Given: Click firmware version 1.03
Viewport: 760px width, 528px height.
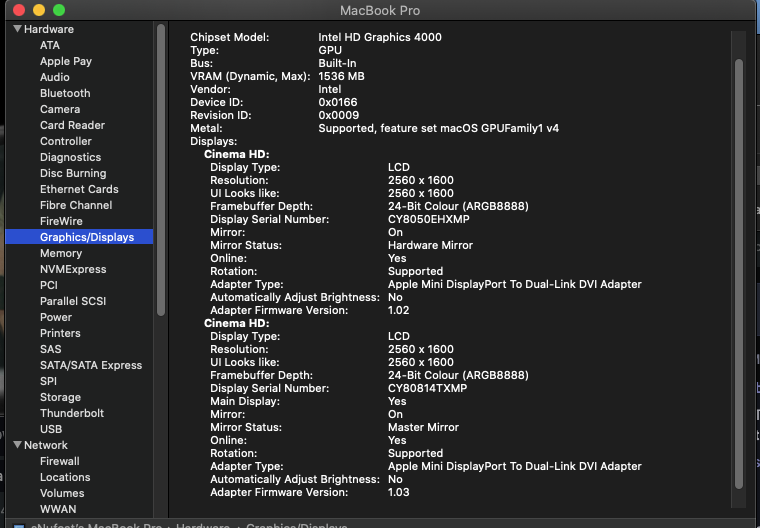Looking at the screenshot, I should pyautogui.click(x=398, y=492).
